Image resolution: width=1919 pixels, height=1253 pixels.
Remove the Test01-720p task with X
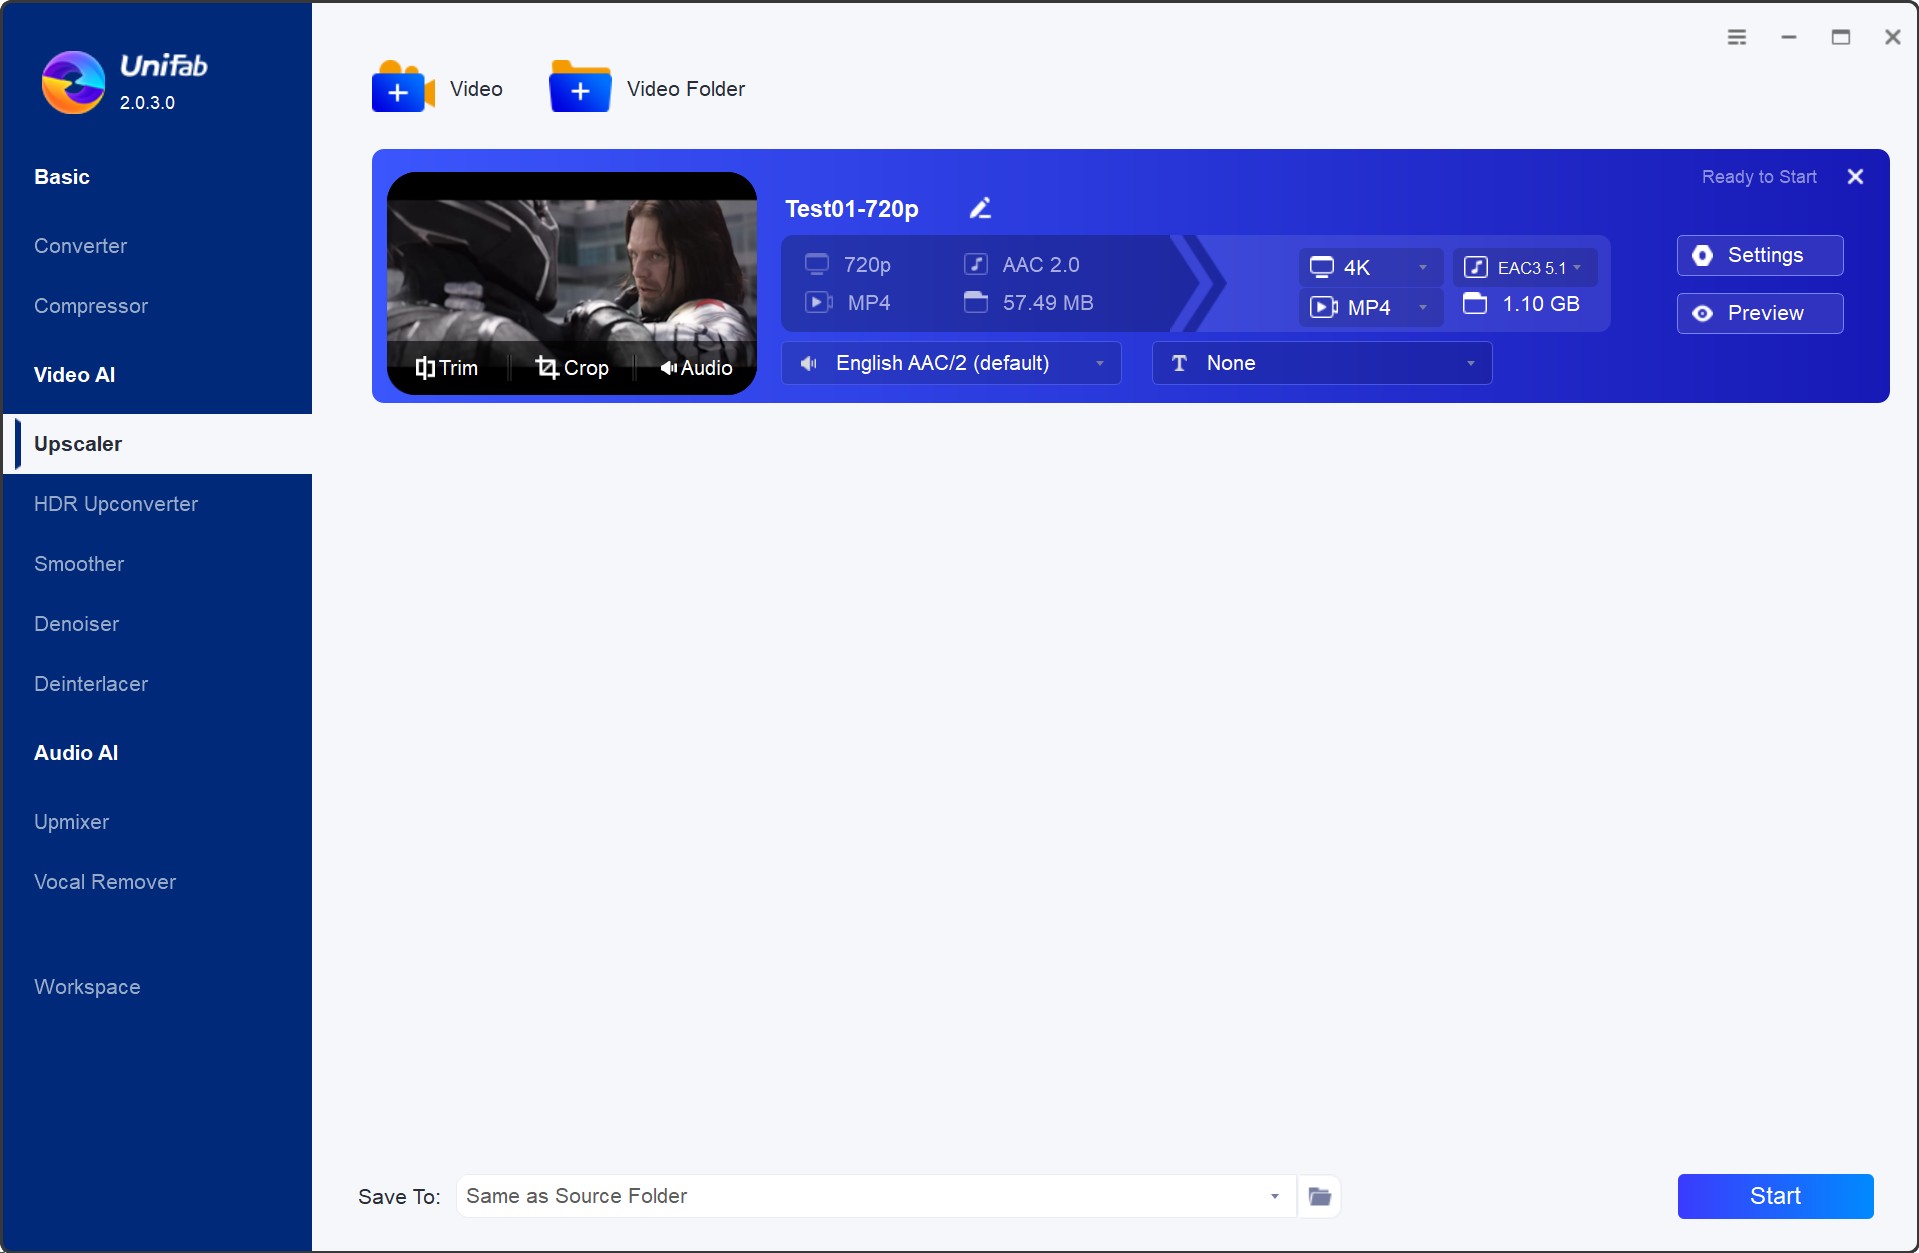point(1855,177)
